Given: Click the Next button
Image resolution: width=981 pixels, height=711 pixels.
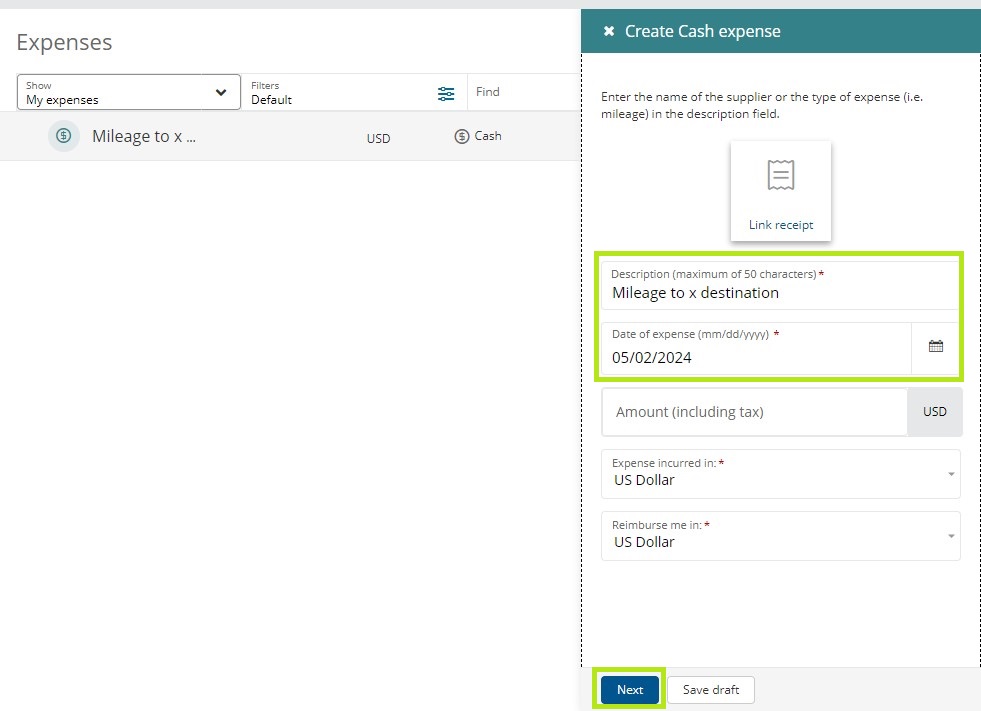Looking at the screenshot, I should 630,690.
